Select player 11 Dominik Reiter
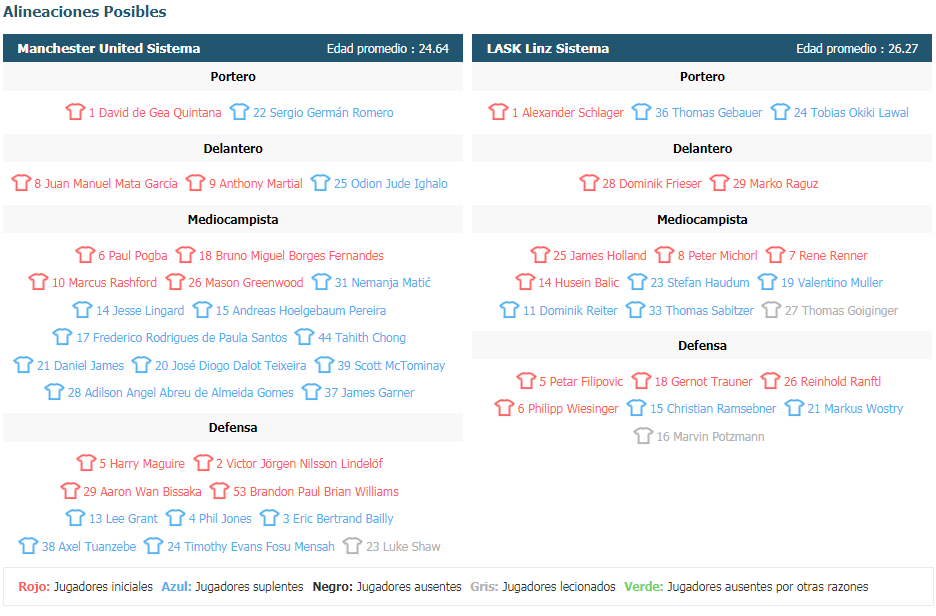 click(x=570, y=311)
